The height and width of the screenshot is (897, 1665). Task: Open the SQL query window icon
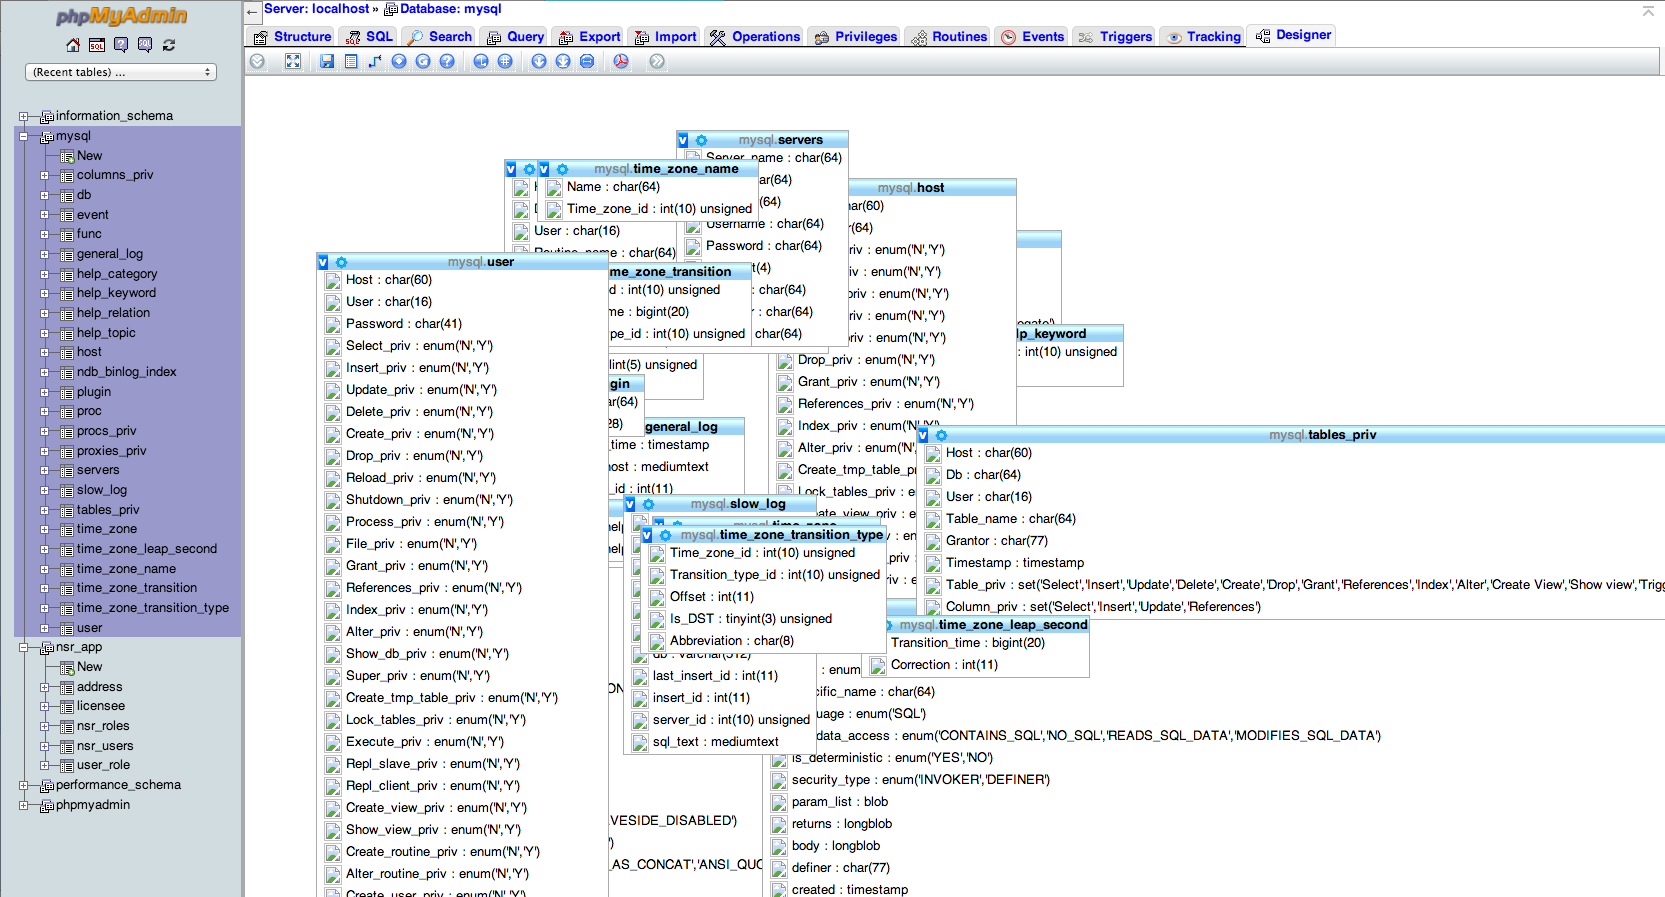pos(97,45)
